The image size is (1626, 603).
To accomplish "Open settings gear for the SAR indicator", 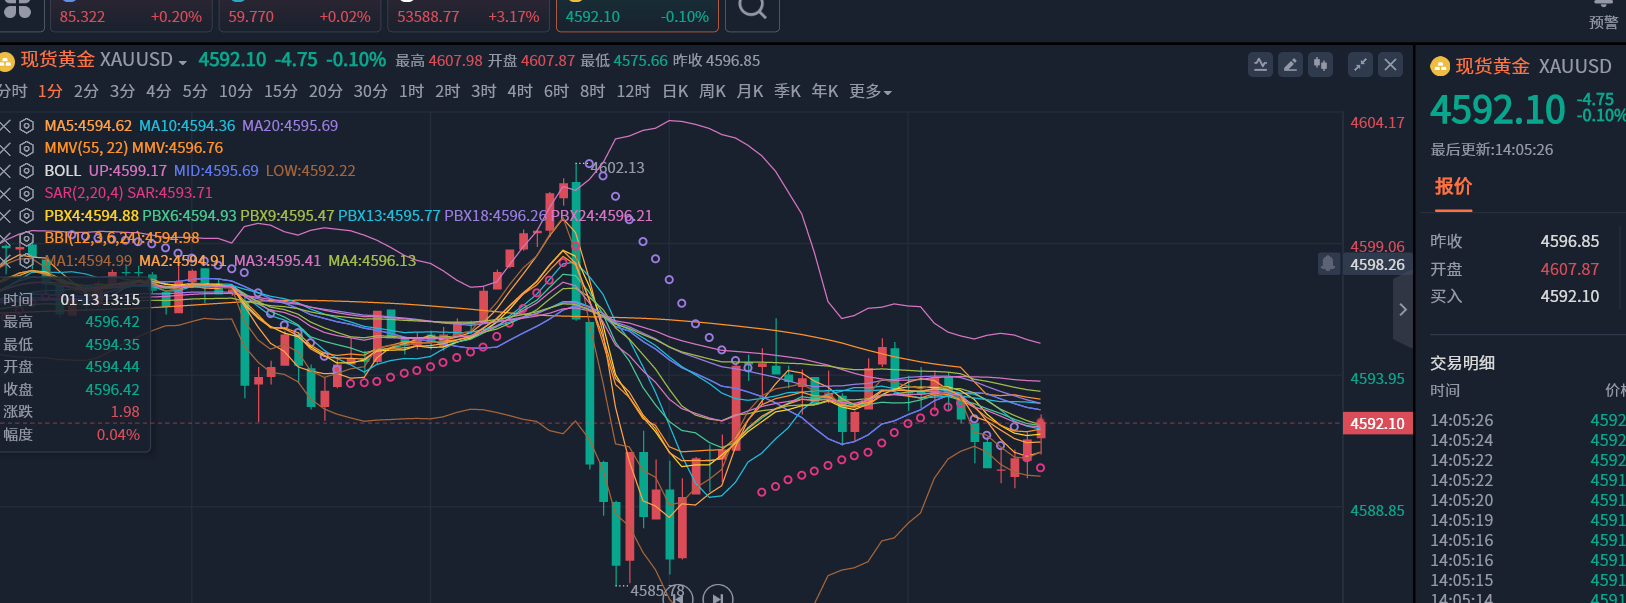I will click(x=27, y=193).
